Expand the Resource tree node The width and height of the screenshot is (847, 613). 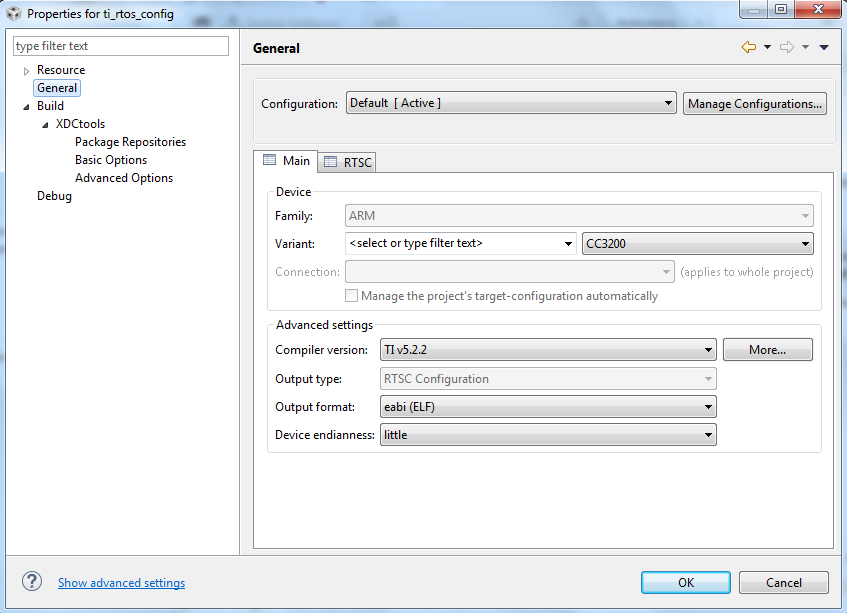27,71
